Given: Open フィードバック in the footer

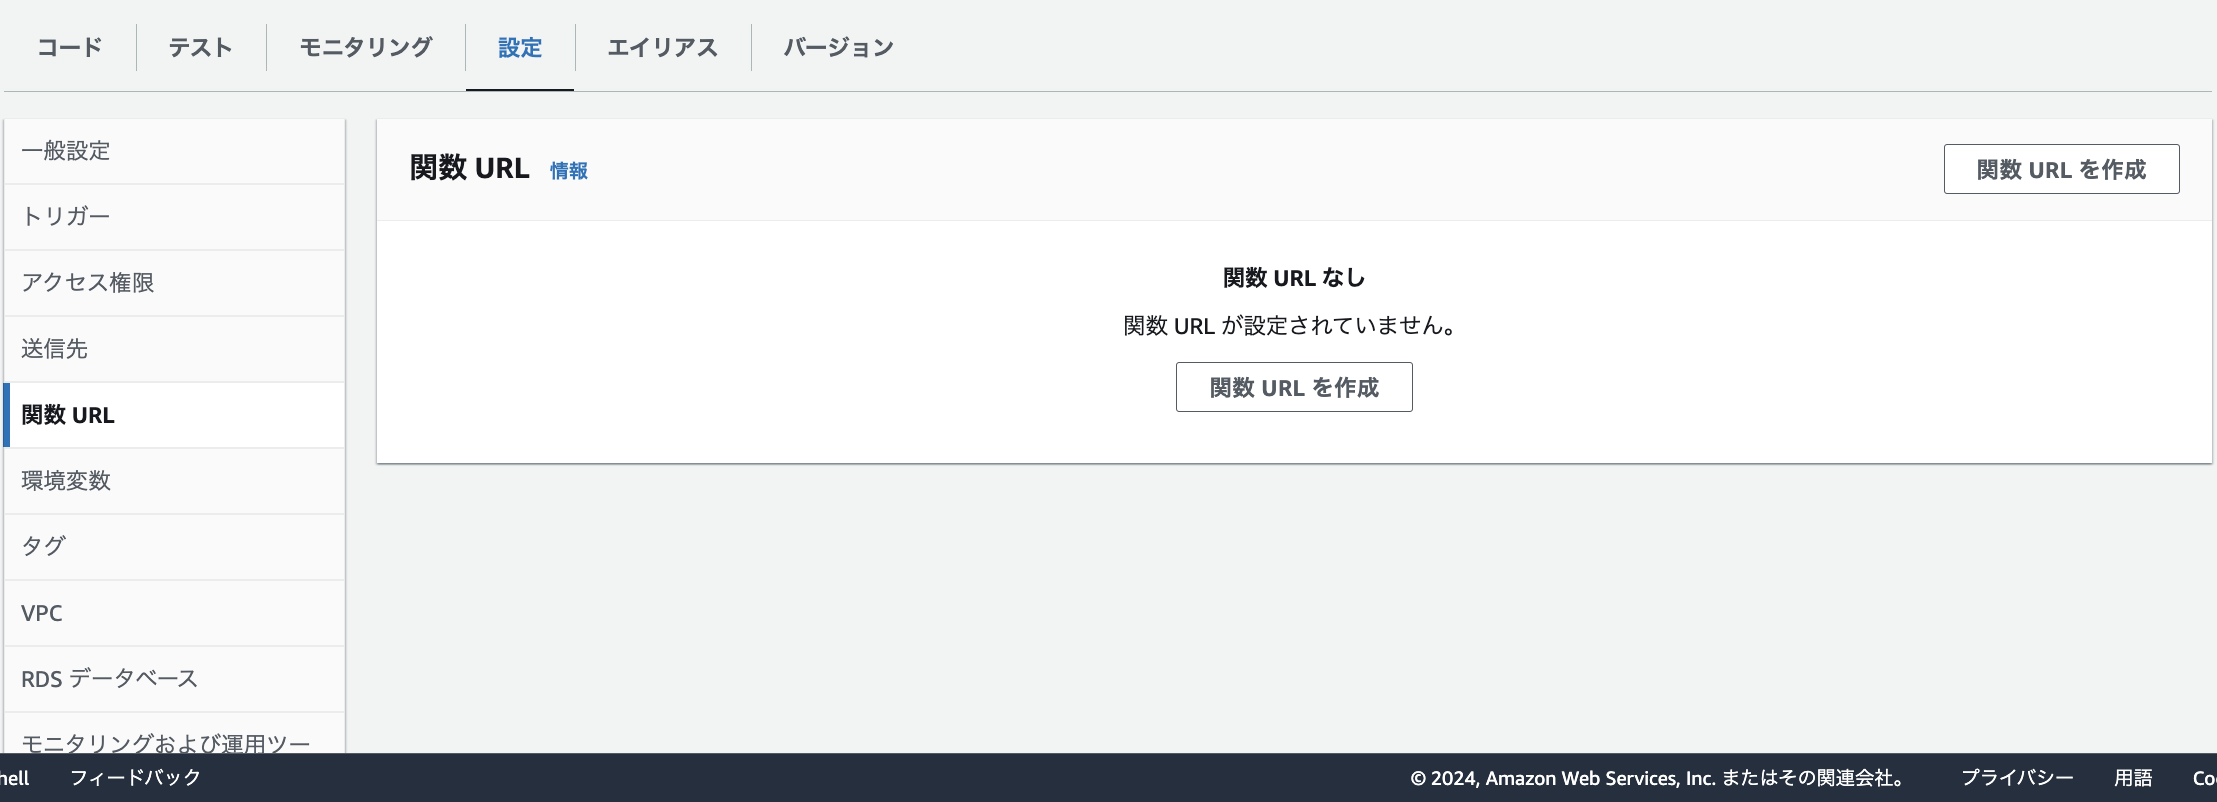Looking at the screenshot, I should pos(135,777).
